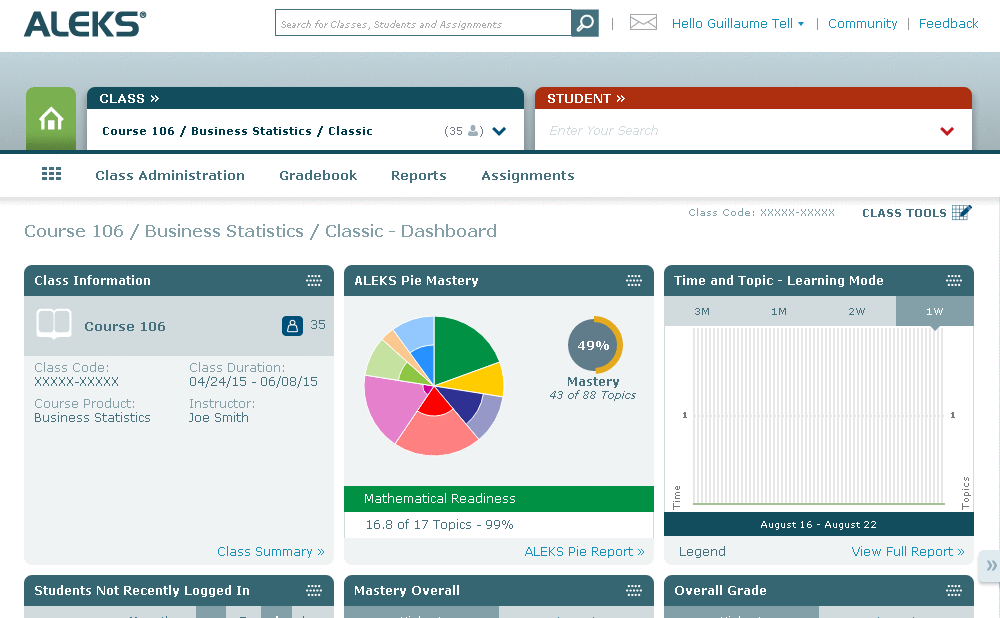Screen dimensions: 1000x618
Task: Open the grid menu icon beside Class Administration
Action: 52,174
